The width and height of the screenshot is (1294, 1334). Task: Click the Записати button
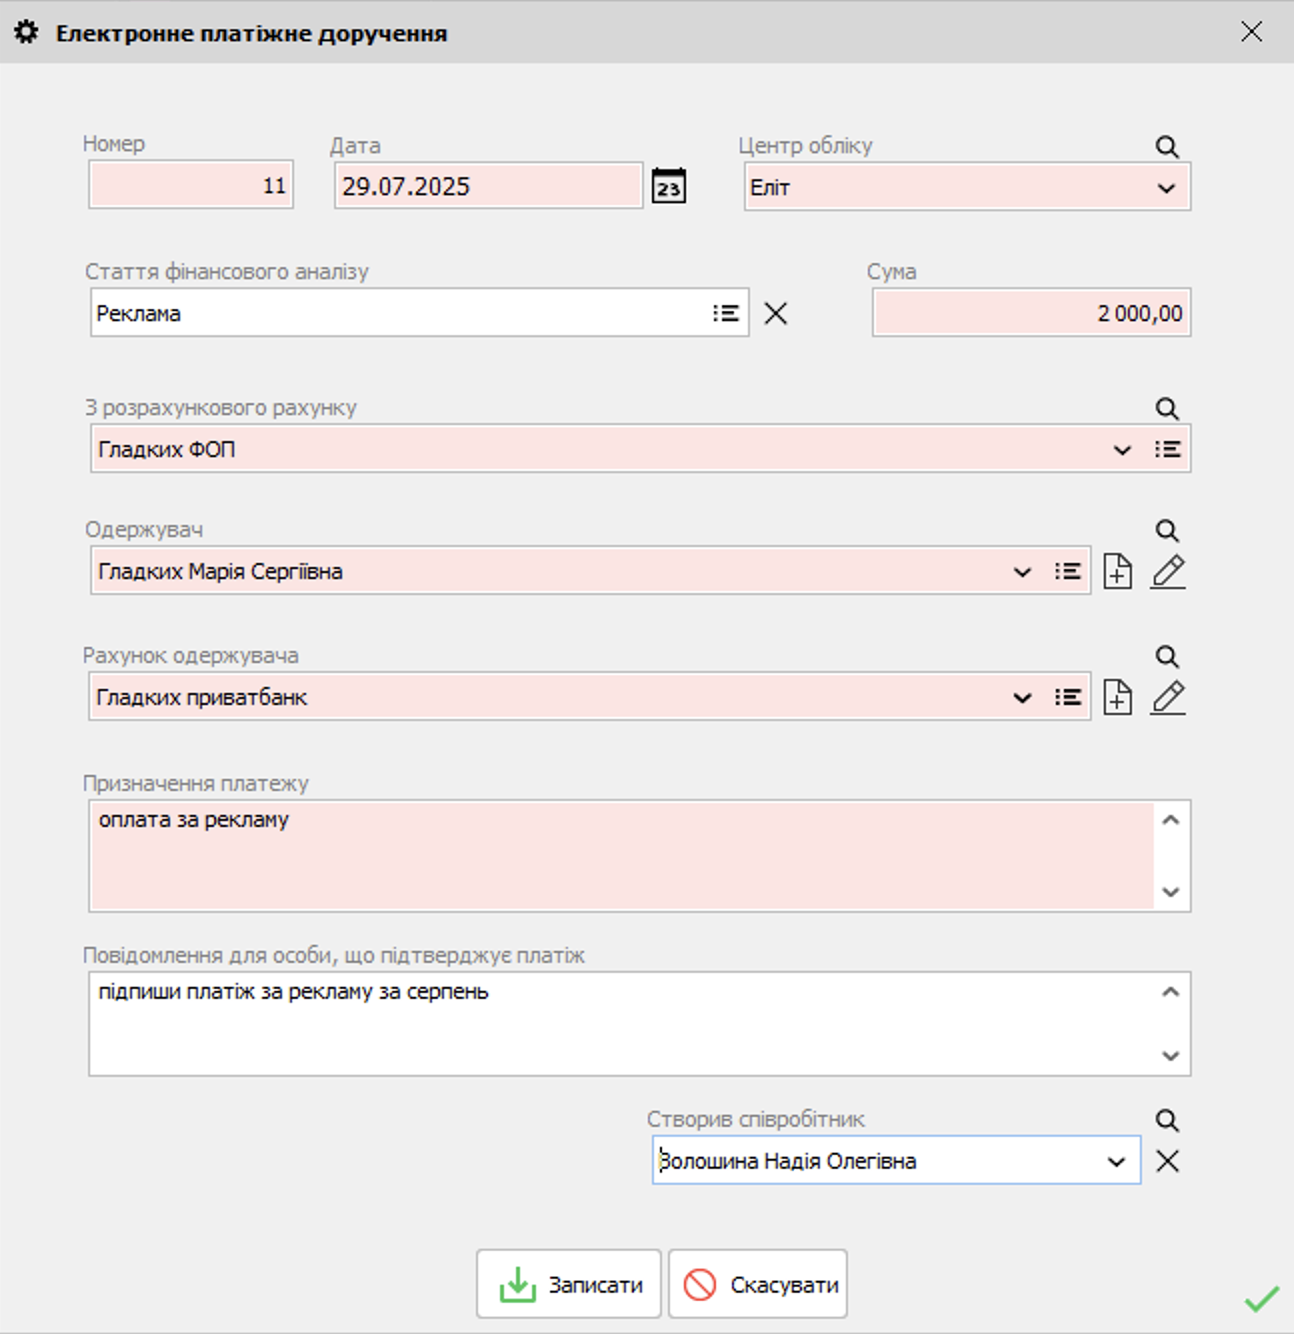(x=567, y=1284)
